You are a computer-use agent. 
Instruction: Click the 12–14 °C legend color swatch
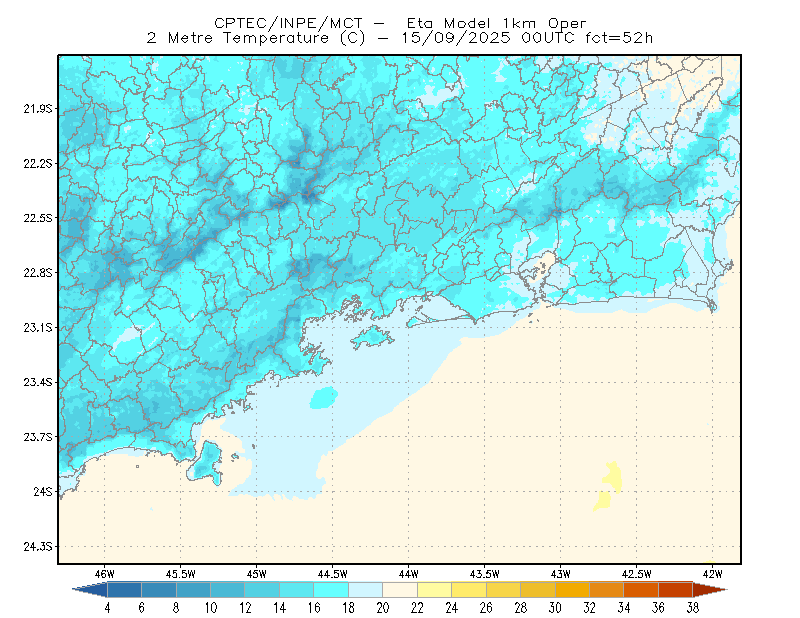coord(262,589)
